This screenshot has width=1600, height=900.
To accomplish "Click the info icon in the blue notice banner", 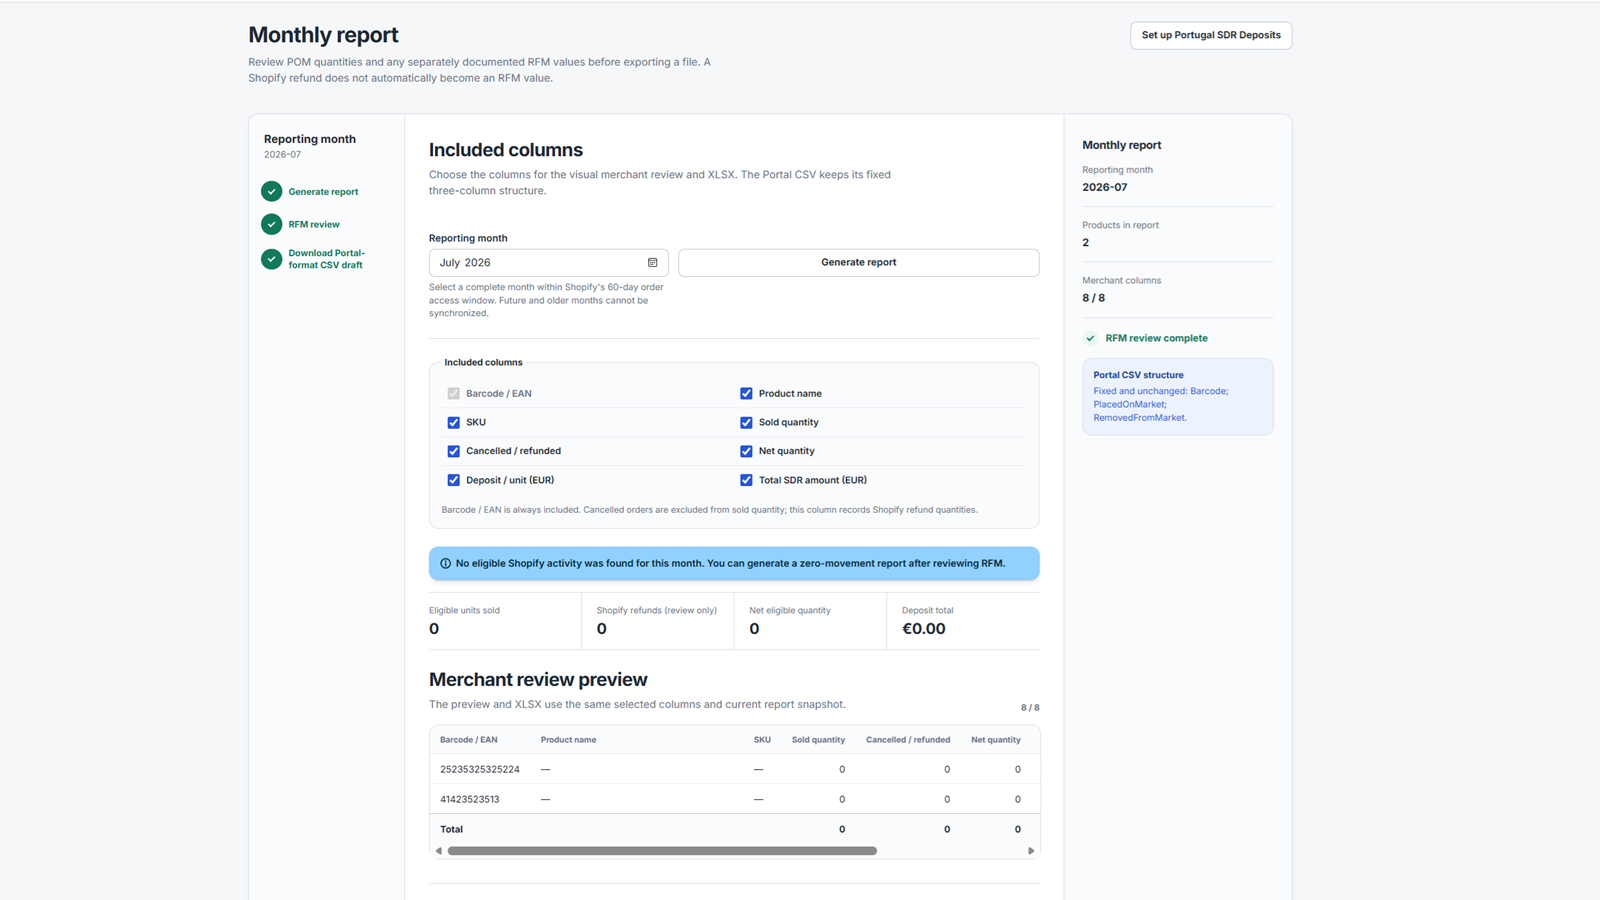I will click(x=446, y=563).
